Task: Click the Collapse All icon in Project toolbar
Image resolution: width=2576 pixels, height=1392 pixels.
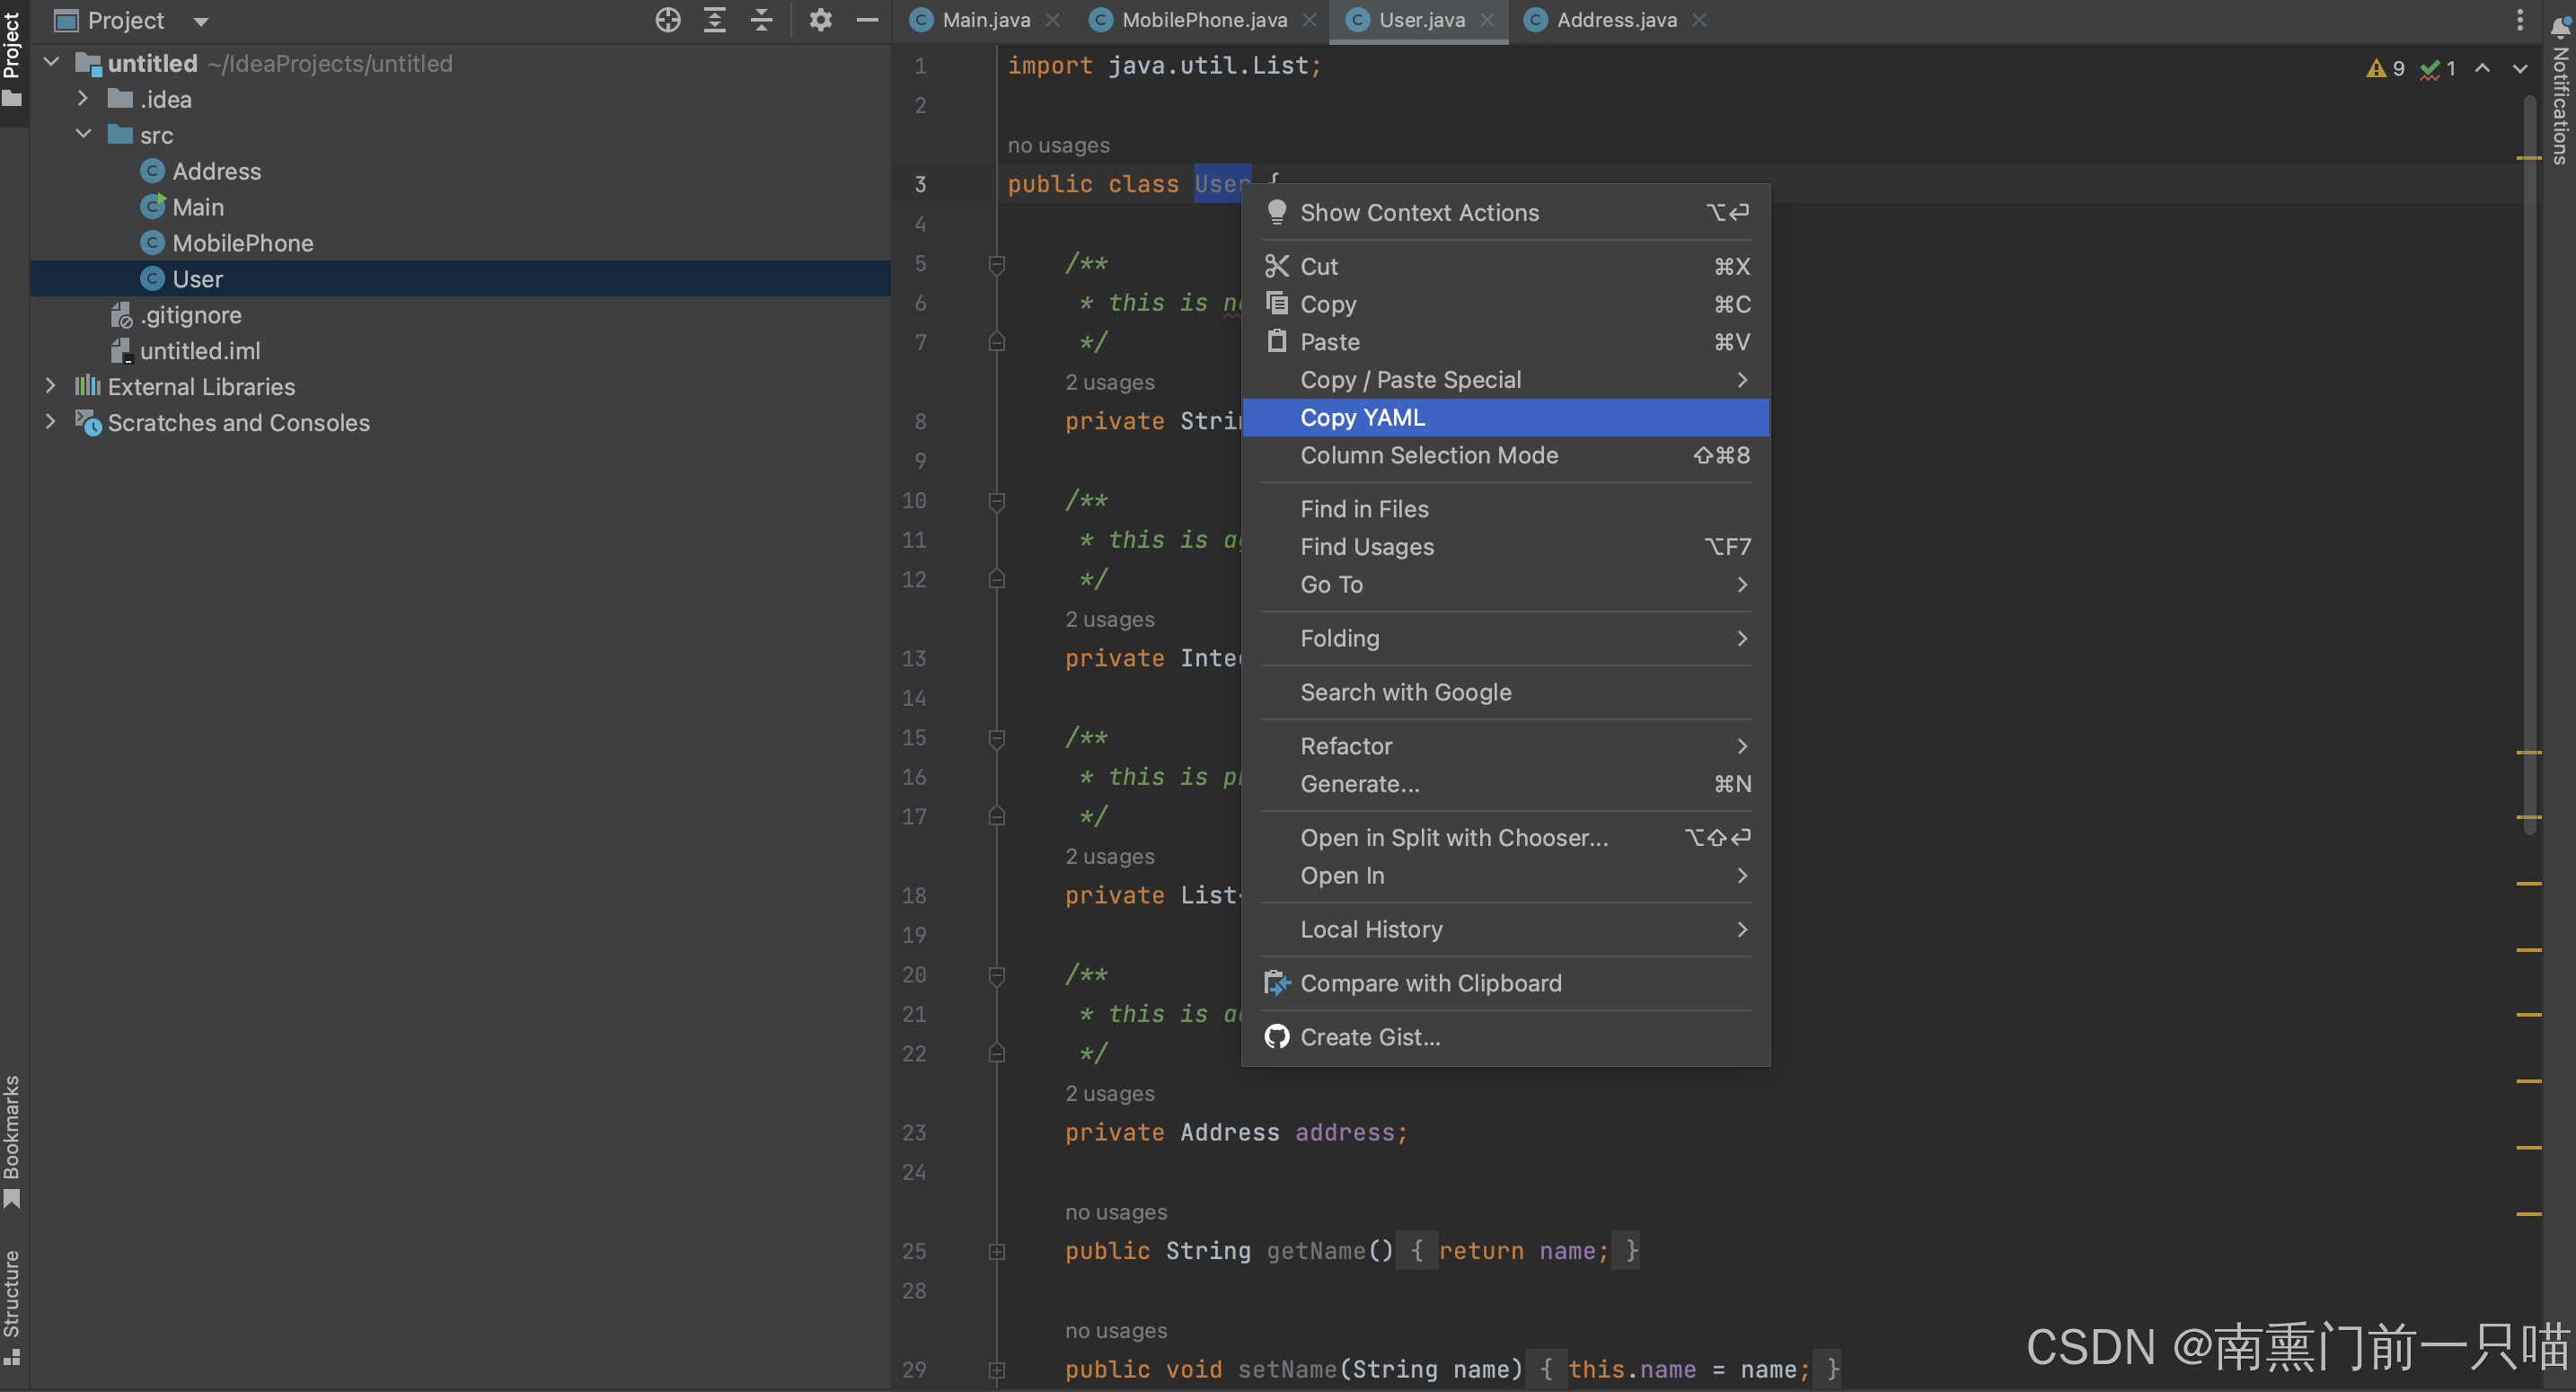Action: 762,20
